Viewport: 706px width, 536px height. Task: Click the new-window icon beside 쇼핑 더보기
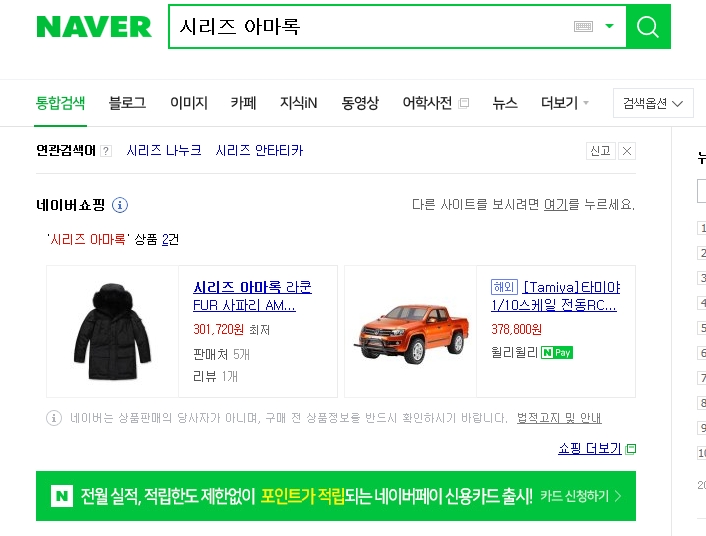point(631,449)
